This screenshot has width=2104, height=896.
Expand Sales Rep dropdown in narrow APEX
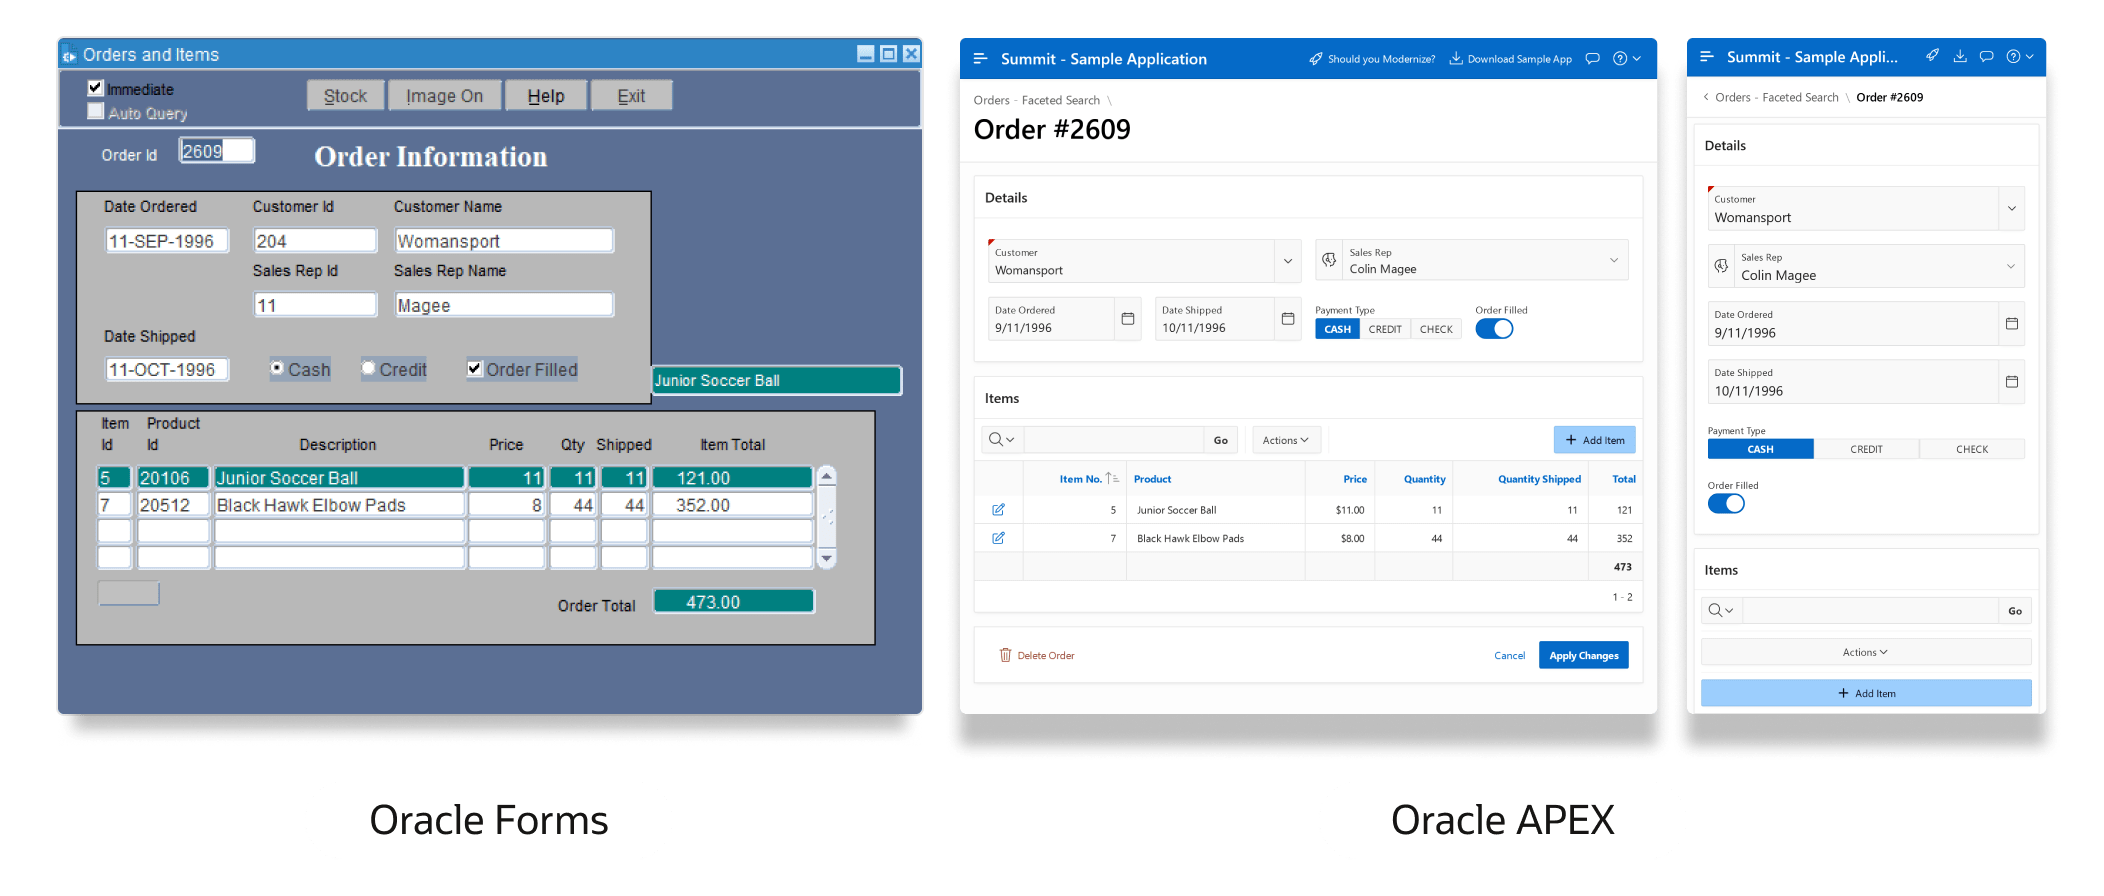[2011, 266]
